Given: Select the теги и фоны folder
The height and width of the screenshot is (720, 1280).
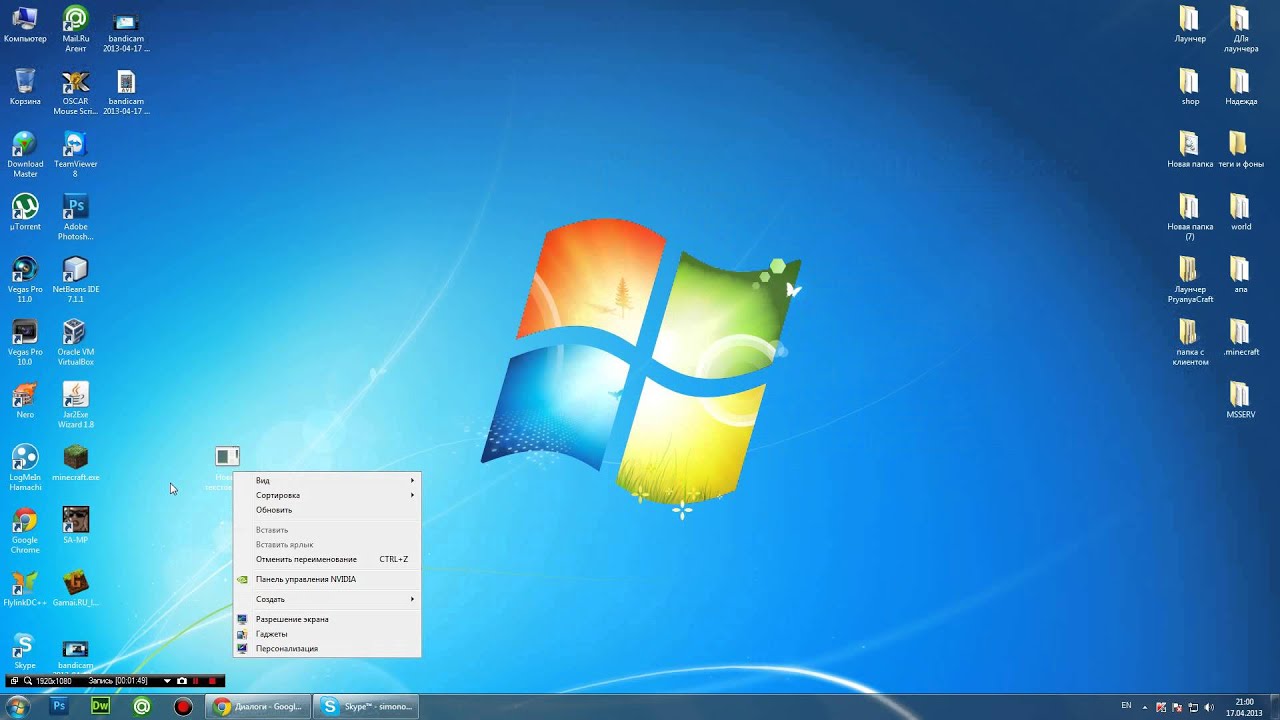Looking at the screenshot, I should [x=1240, y=149].
